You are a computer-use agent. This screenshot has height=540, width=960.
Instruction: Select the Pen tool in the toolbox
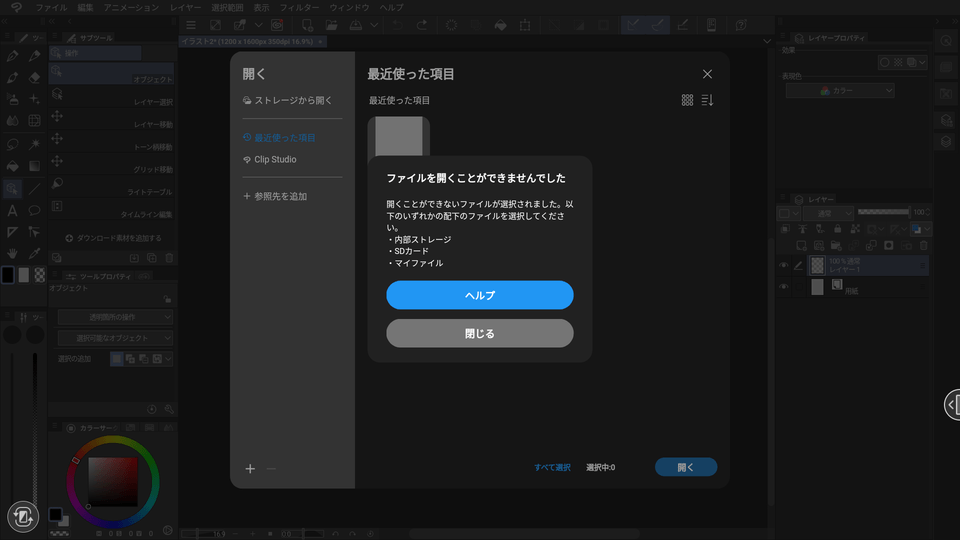pos(12,56)
